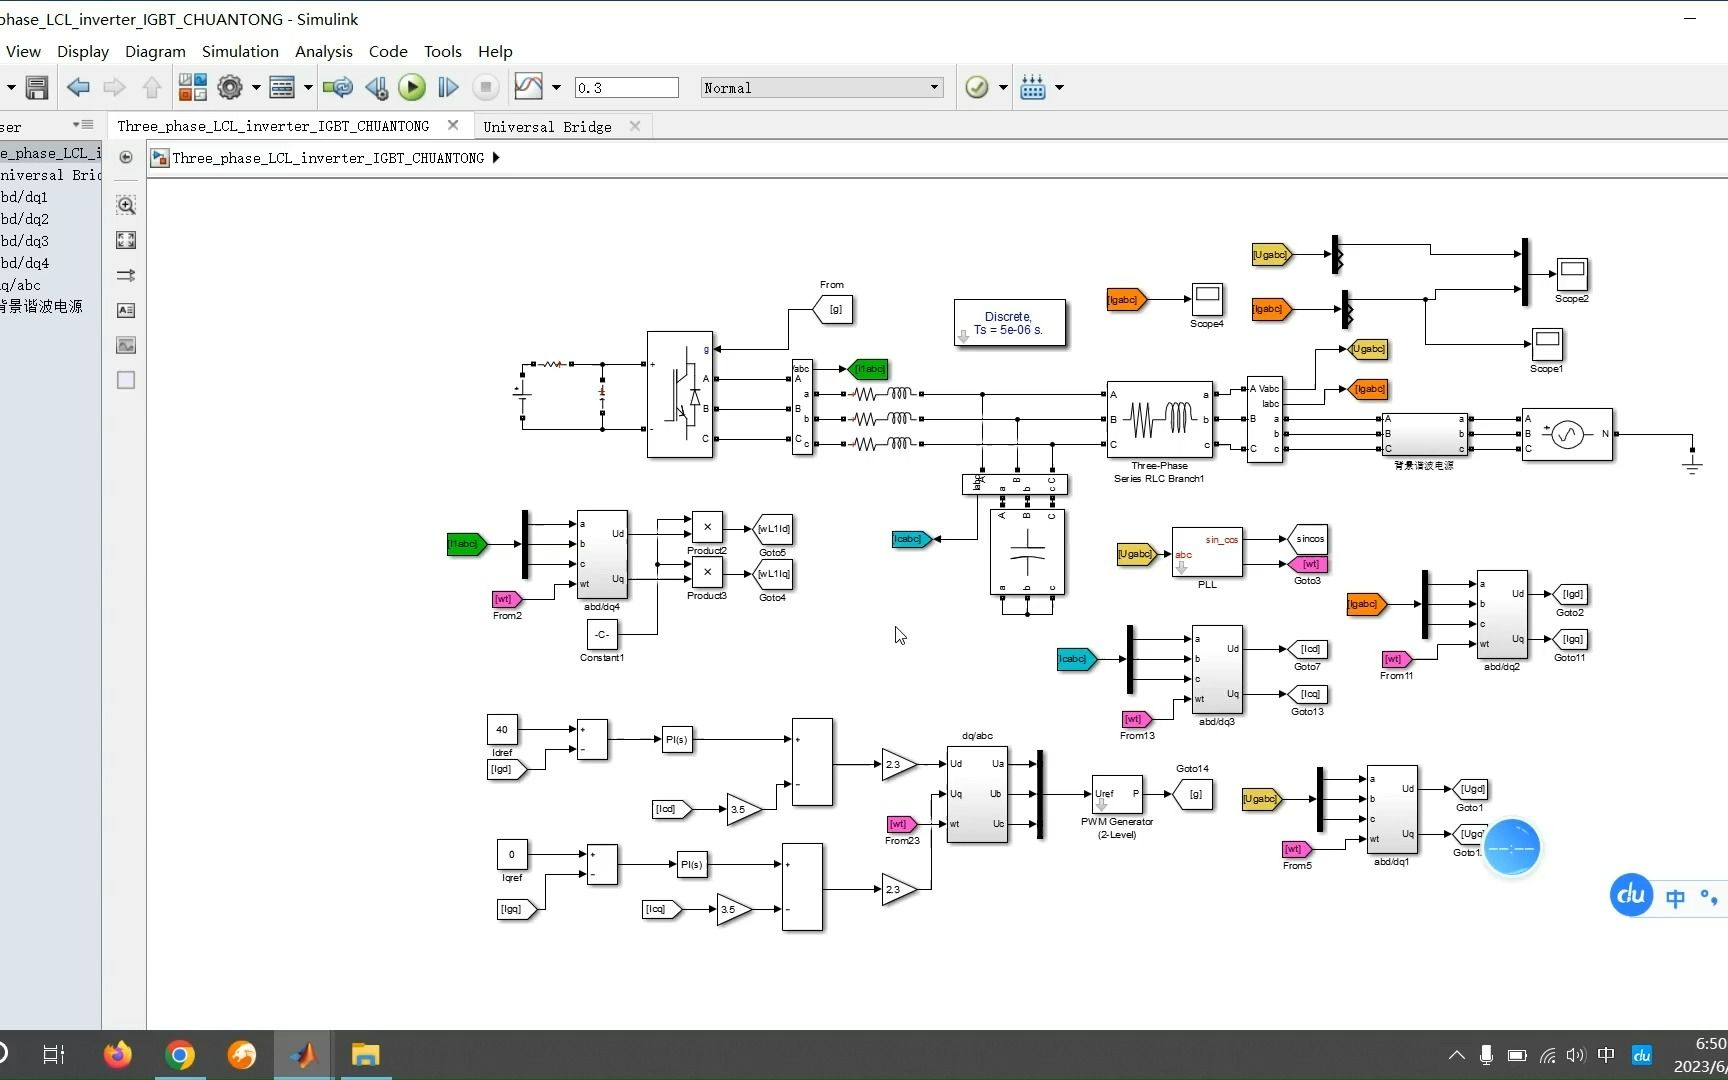This screenshot has height=1080, width=1728.
Task: Select Three-Phase Series RLC Branch1 block
Action: point(1160,419)
